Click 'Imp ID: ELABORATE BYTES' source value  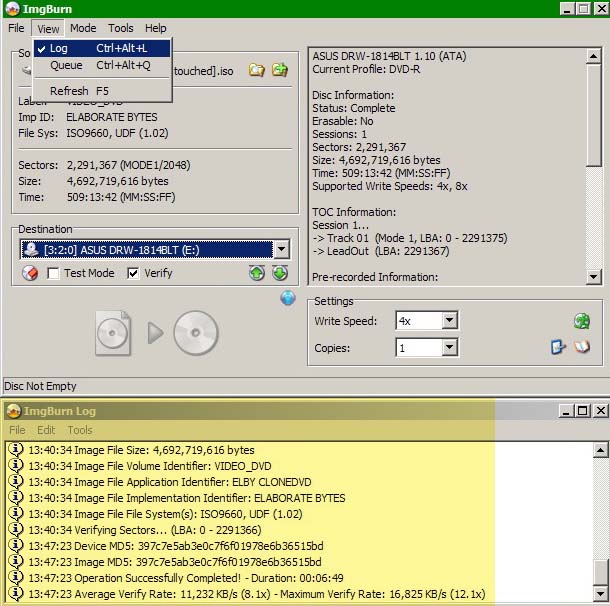(x=112, y=117)
